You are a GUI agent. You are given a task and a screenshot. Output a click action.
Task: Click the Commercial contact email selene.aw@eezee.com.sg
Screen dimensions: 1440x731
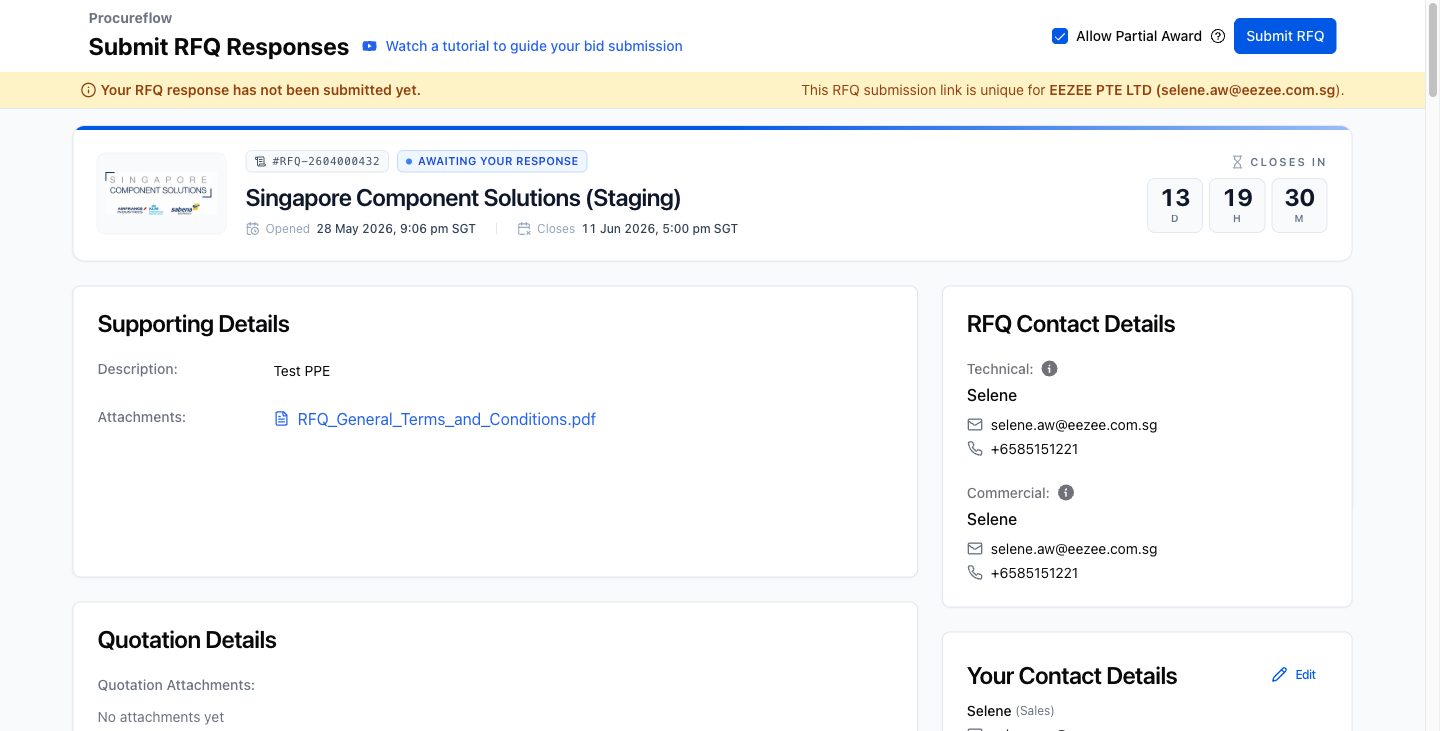pos(1074,549)
